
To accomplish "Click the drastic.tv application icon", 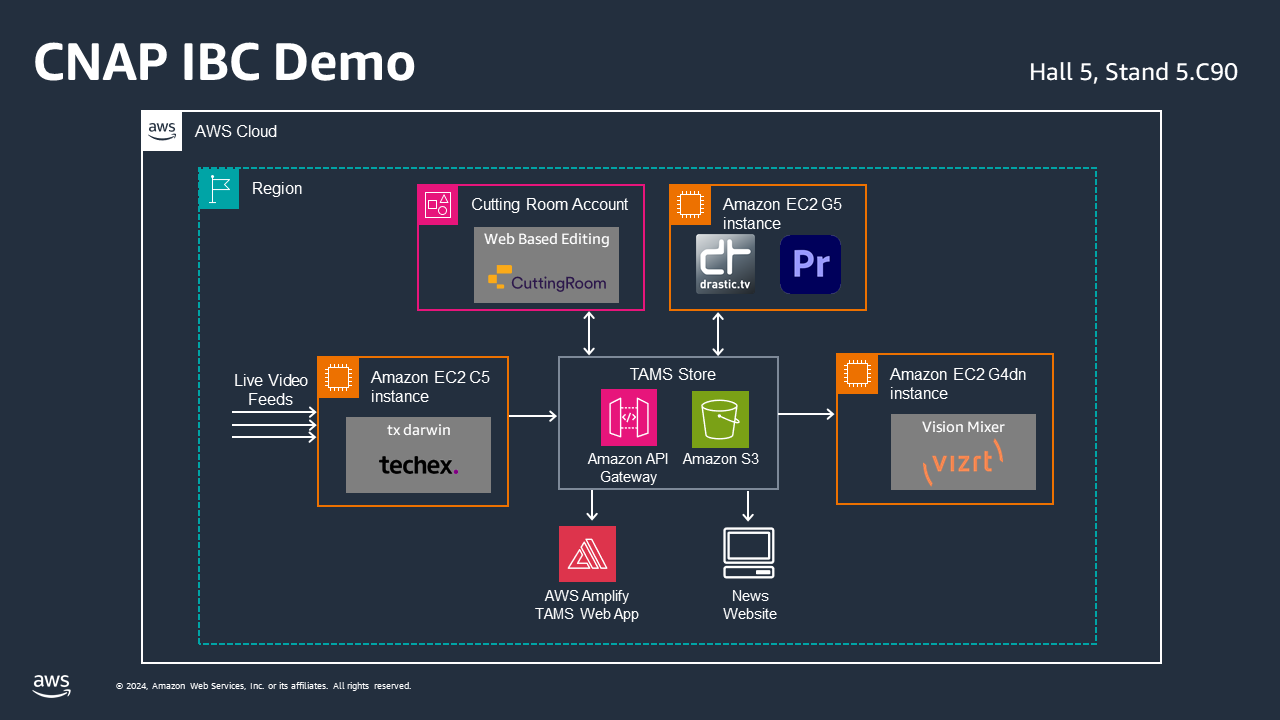I will click(725, 264).
